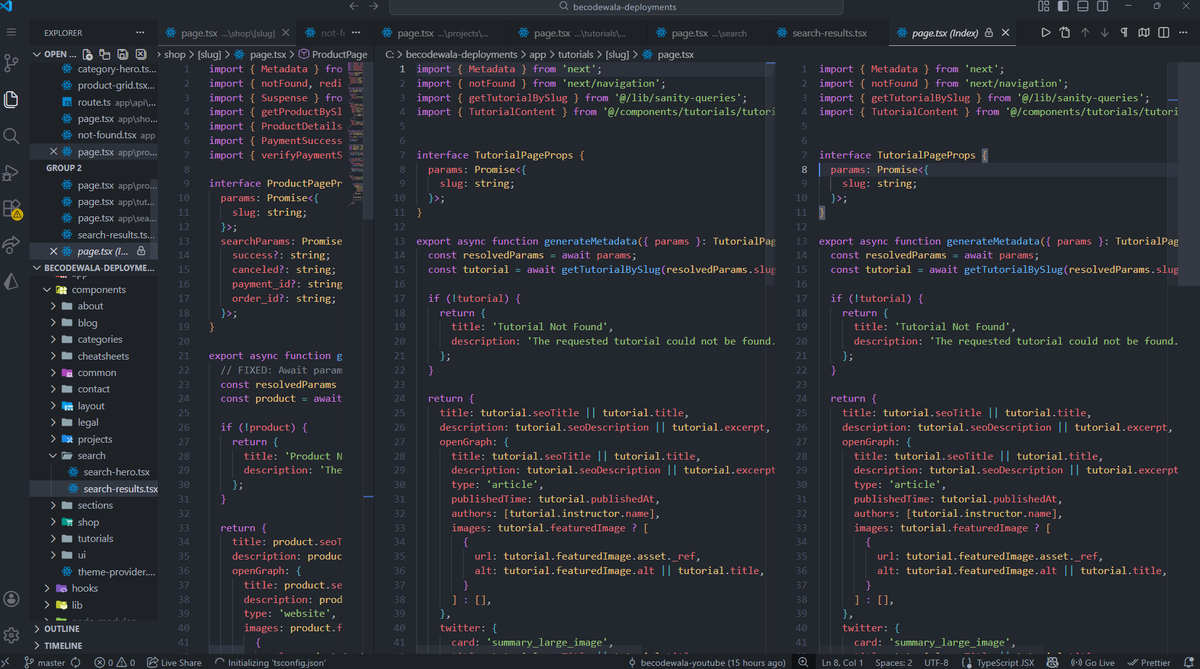The width and height of the screenshot is (1200, 669).
Task: Go to next change arrow
Action: point(1104,33)
